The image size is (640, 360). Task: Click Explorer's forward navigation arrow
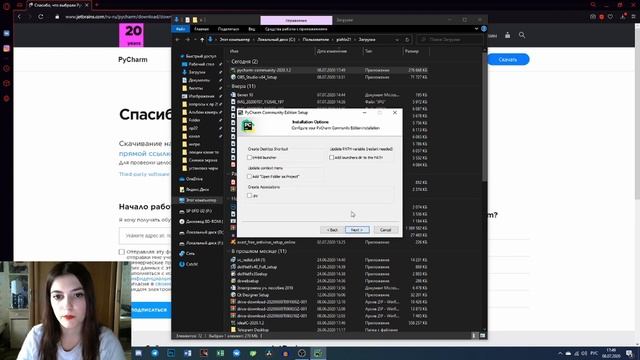187,40
